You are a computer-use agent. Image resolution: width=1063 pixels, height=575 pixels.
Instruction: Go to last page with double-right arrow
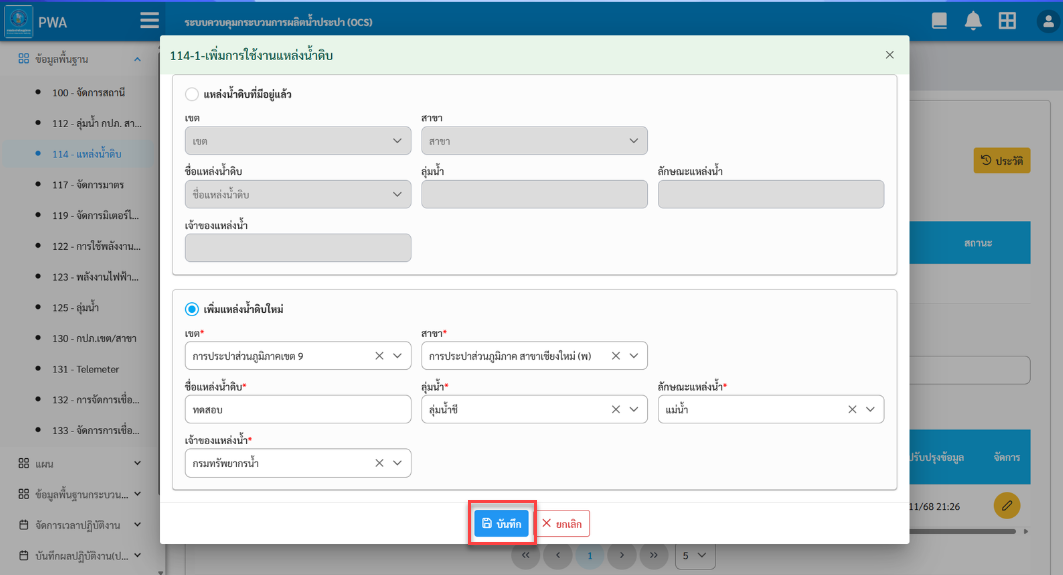pyautogui.click(x=654, y=555)
